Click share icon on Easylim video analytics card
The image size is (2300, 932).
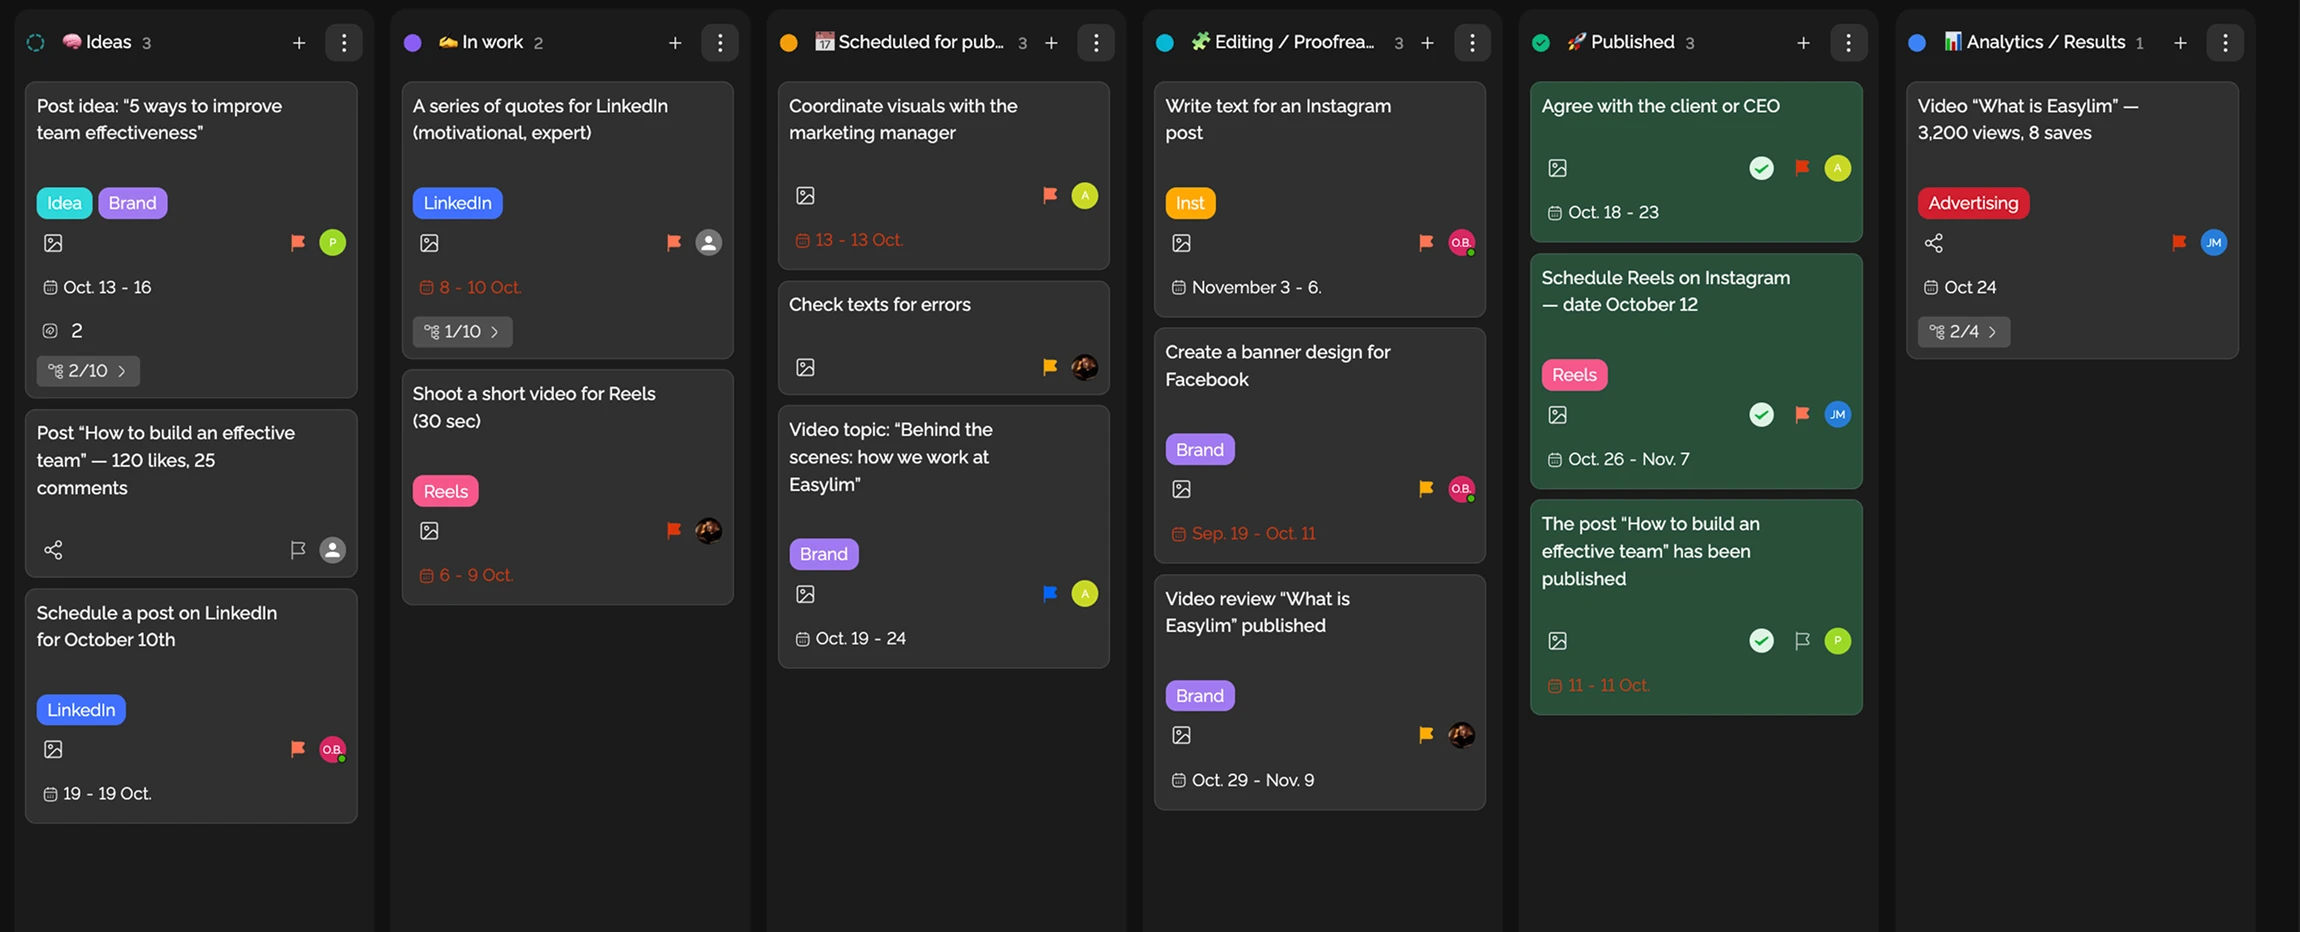pos(1933,243)
